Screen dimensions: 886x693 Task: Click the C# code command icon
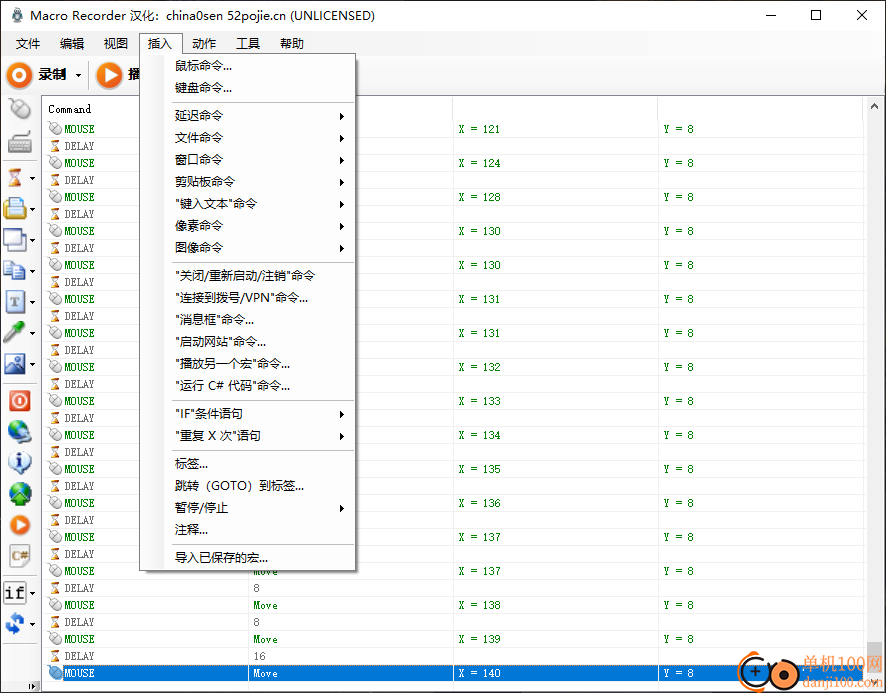[20, 556]
